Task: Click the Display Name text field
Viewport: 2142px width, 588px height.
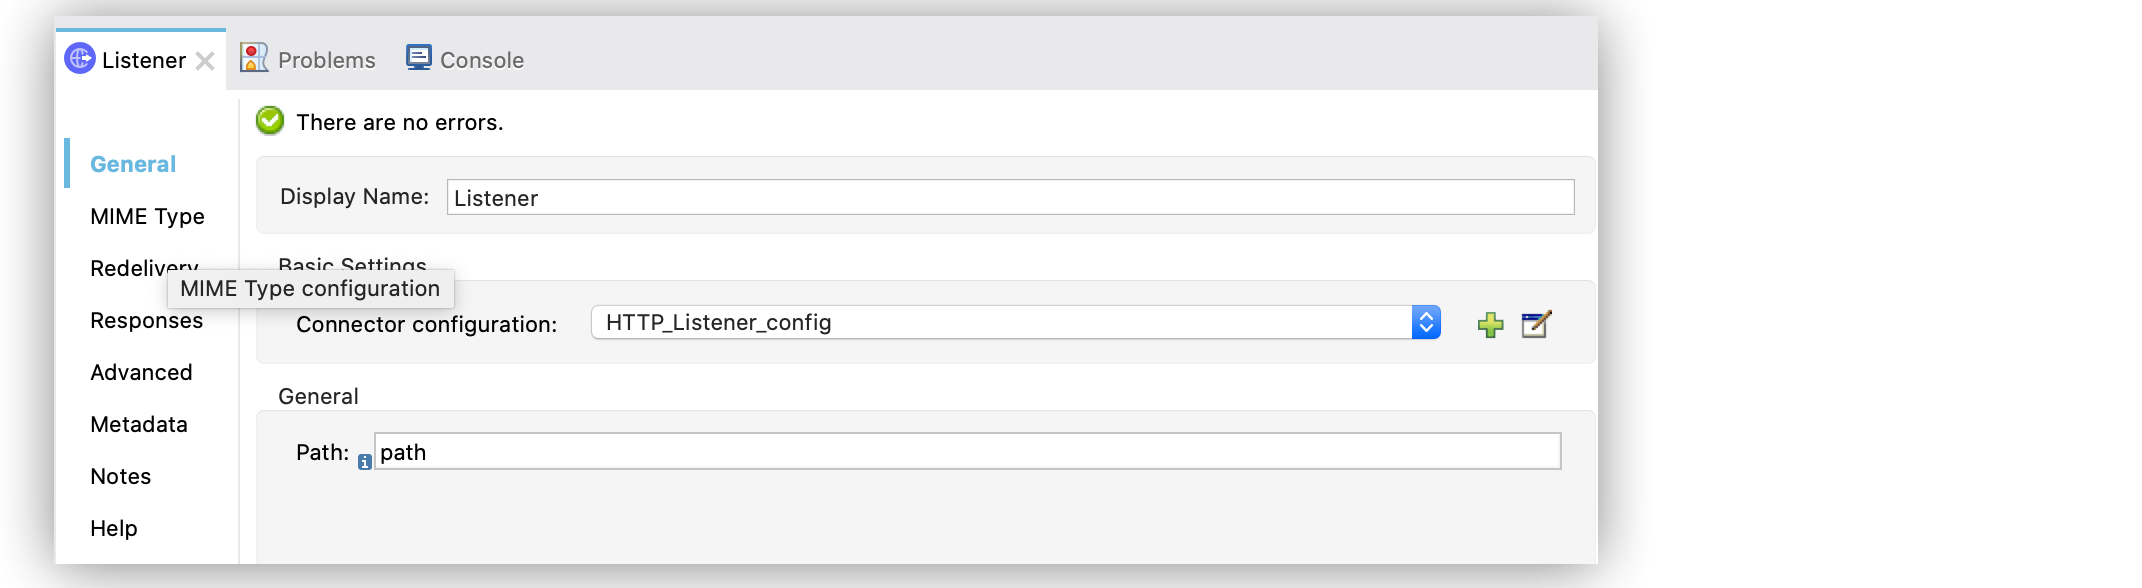Action: [1010, 197]
